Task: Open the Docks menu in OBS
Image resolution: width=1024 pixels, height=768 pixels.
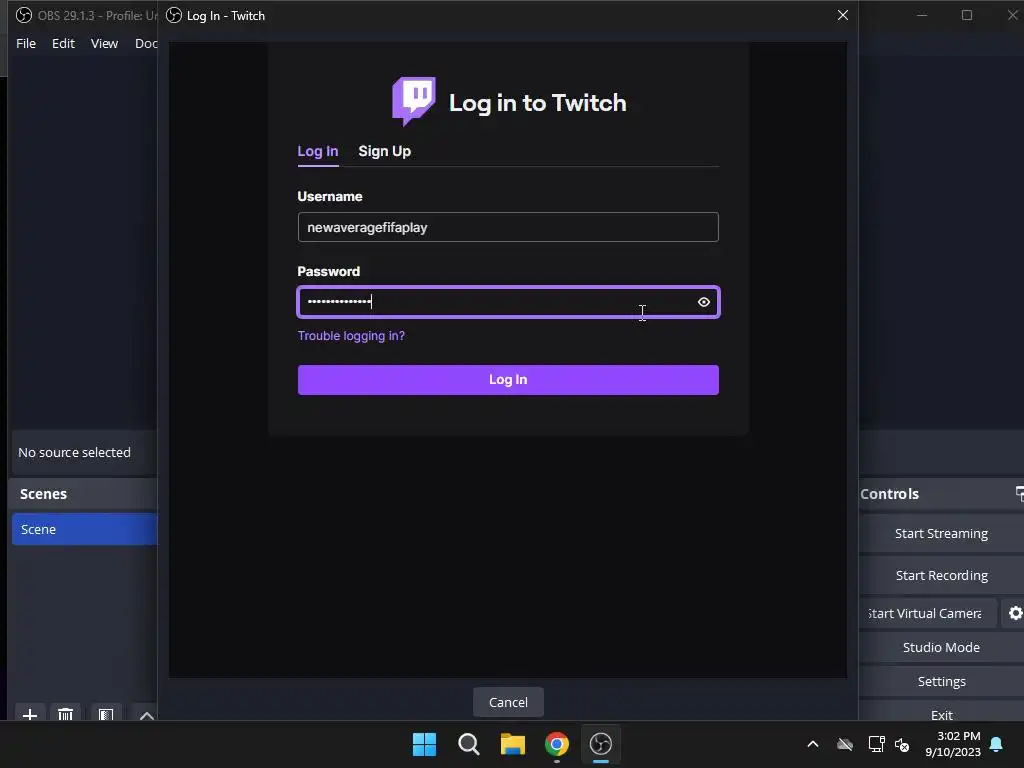Action: coord(146,43)
